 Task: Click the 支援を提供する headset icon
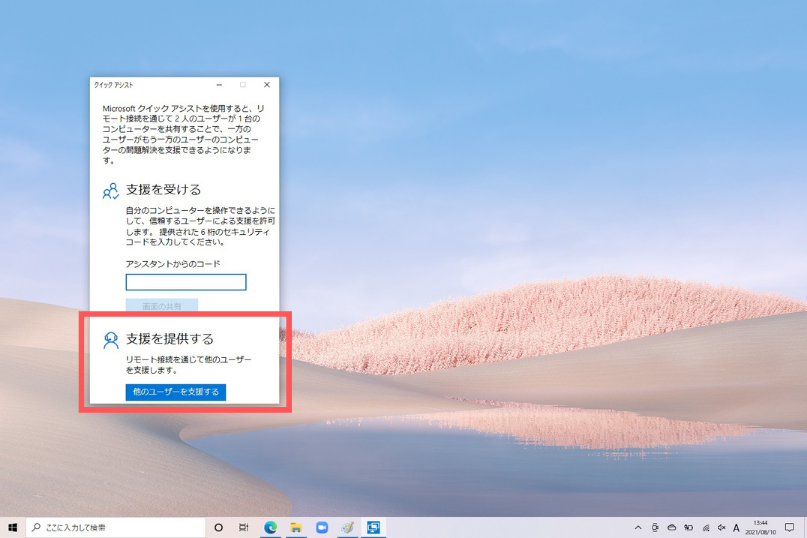click(111, 340)
